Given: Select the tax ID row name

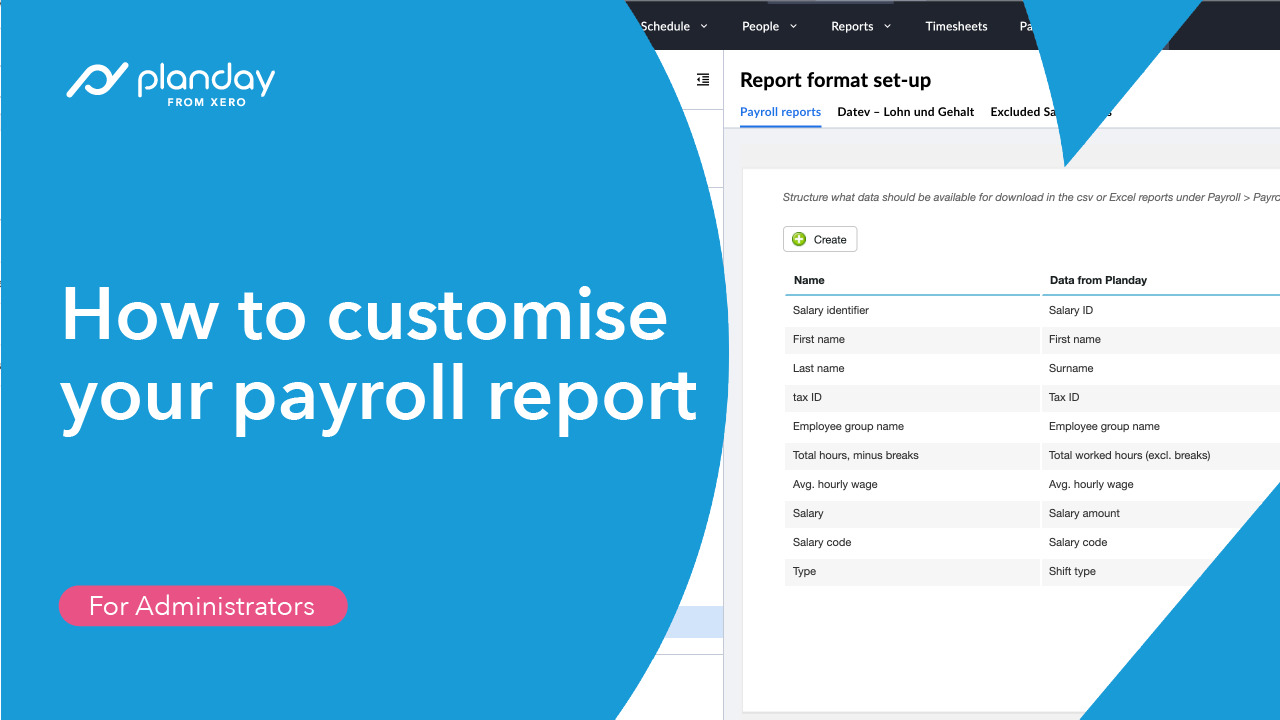Looking at the screenshot, I should pos(807,397).
